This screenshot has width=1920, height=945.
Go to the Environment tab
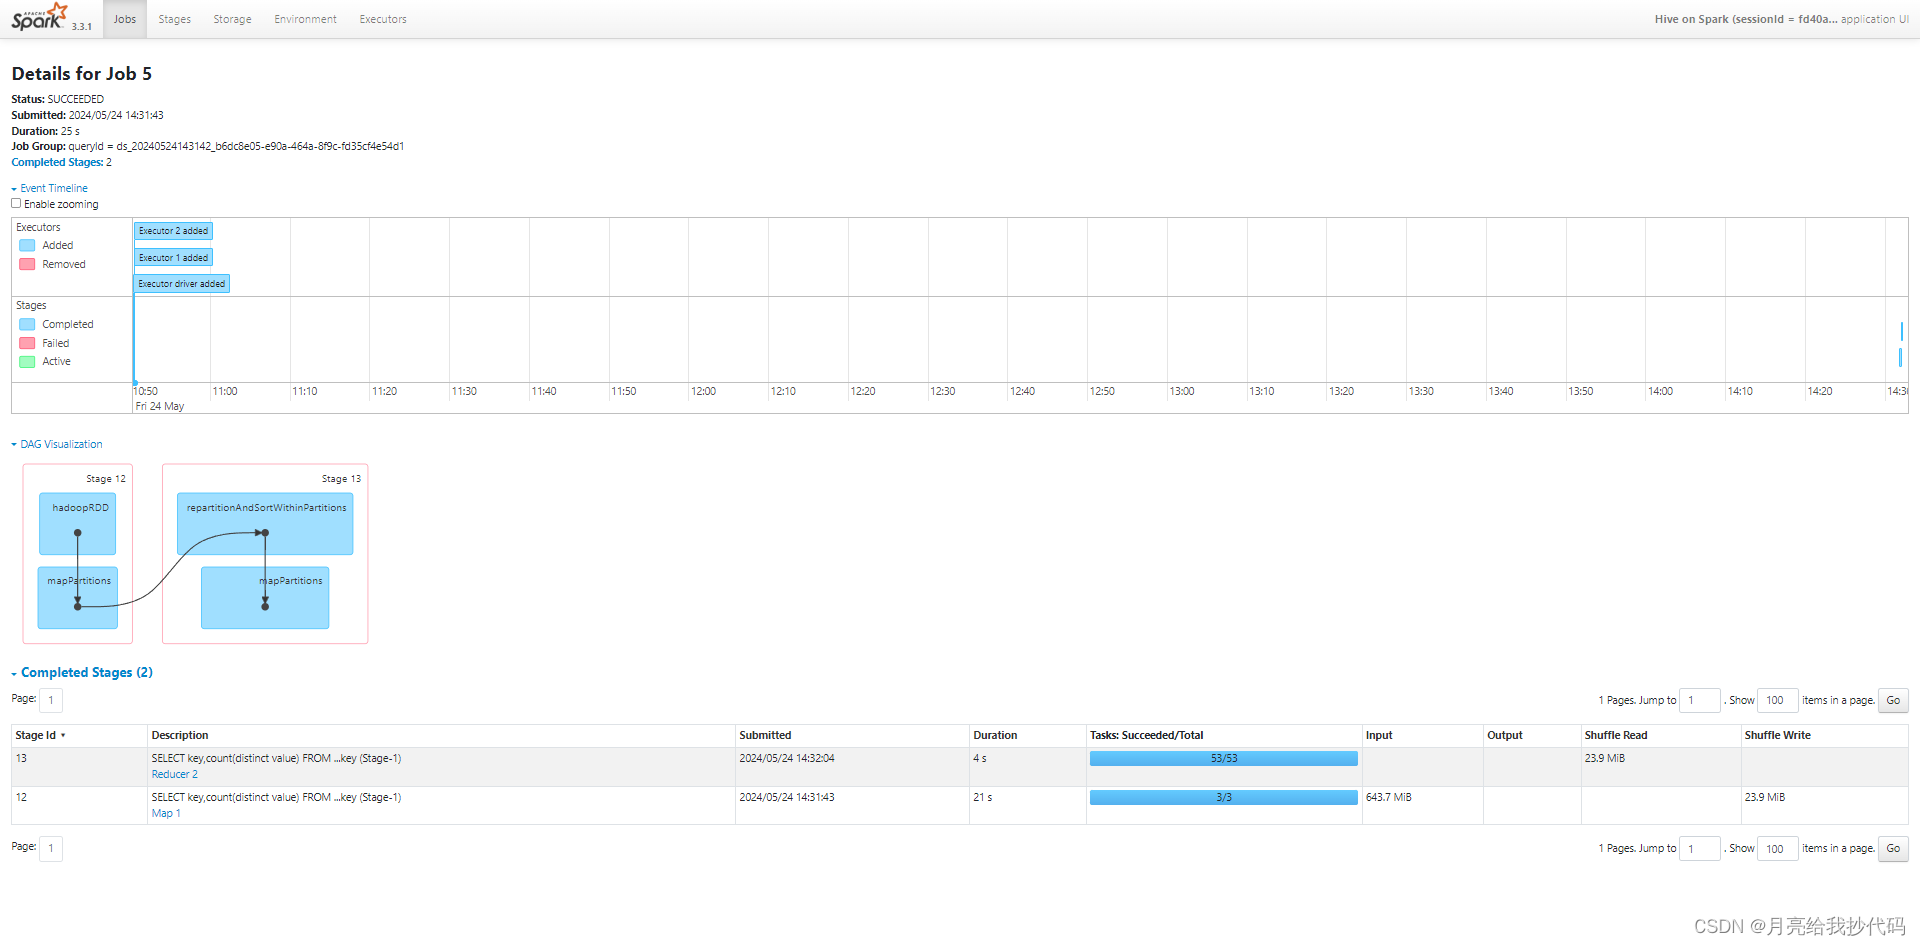[305, 19]
